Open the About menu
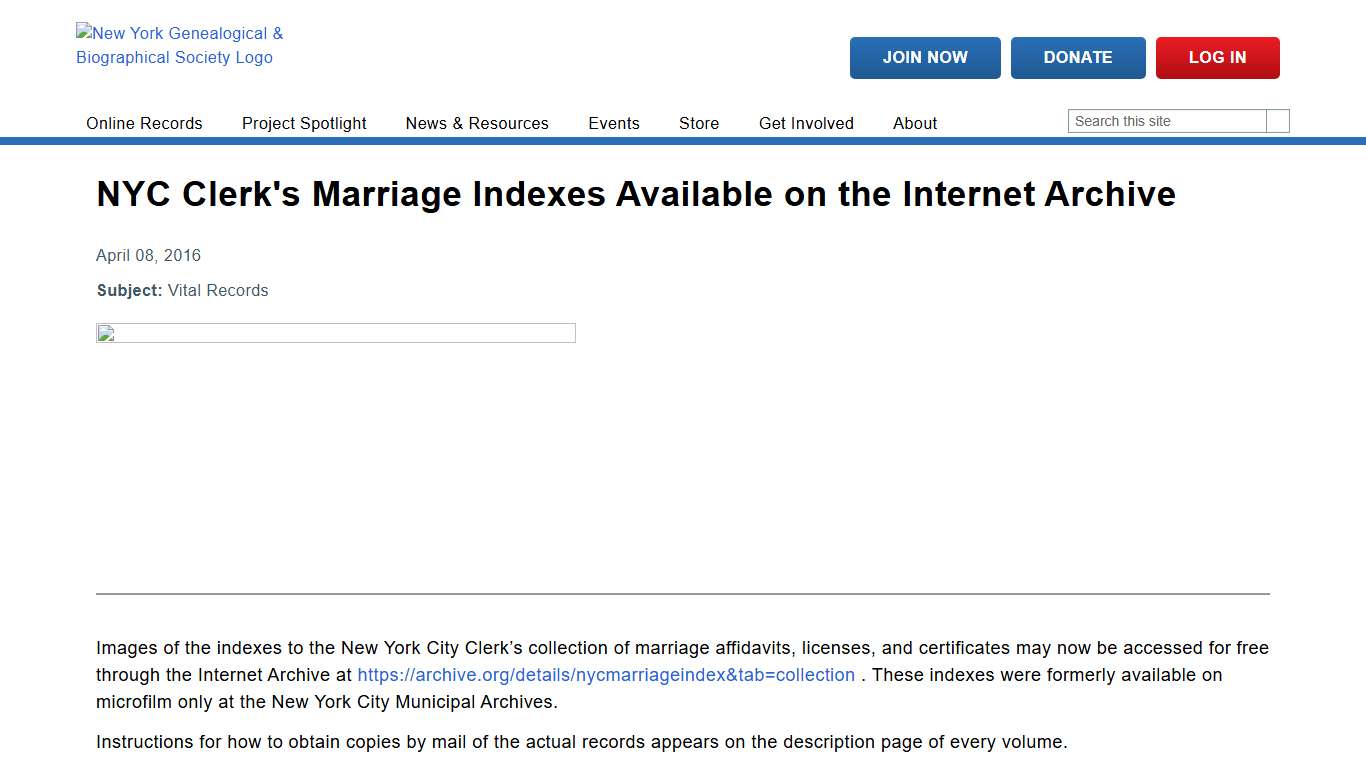The image size is (1366, 768). pos(915,123)
